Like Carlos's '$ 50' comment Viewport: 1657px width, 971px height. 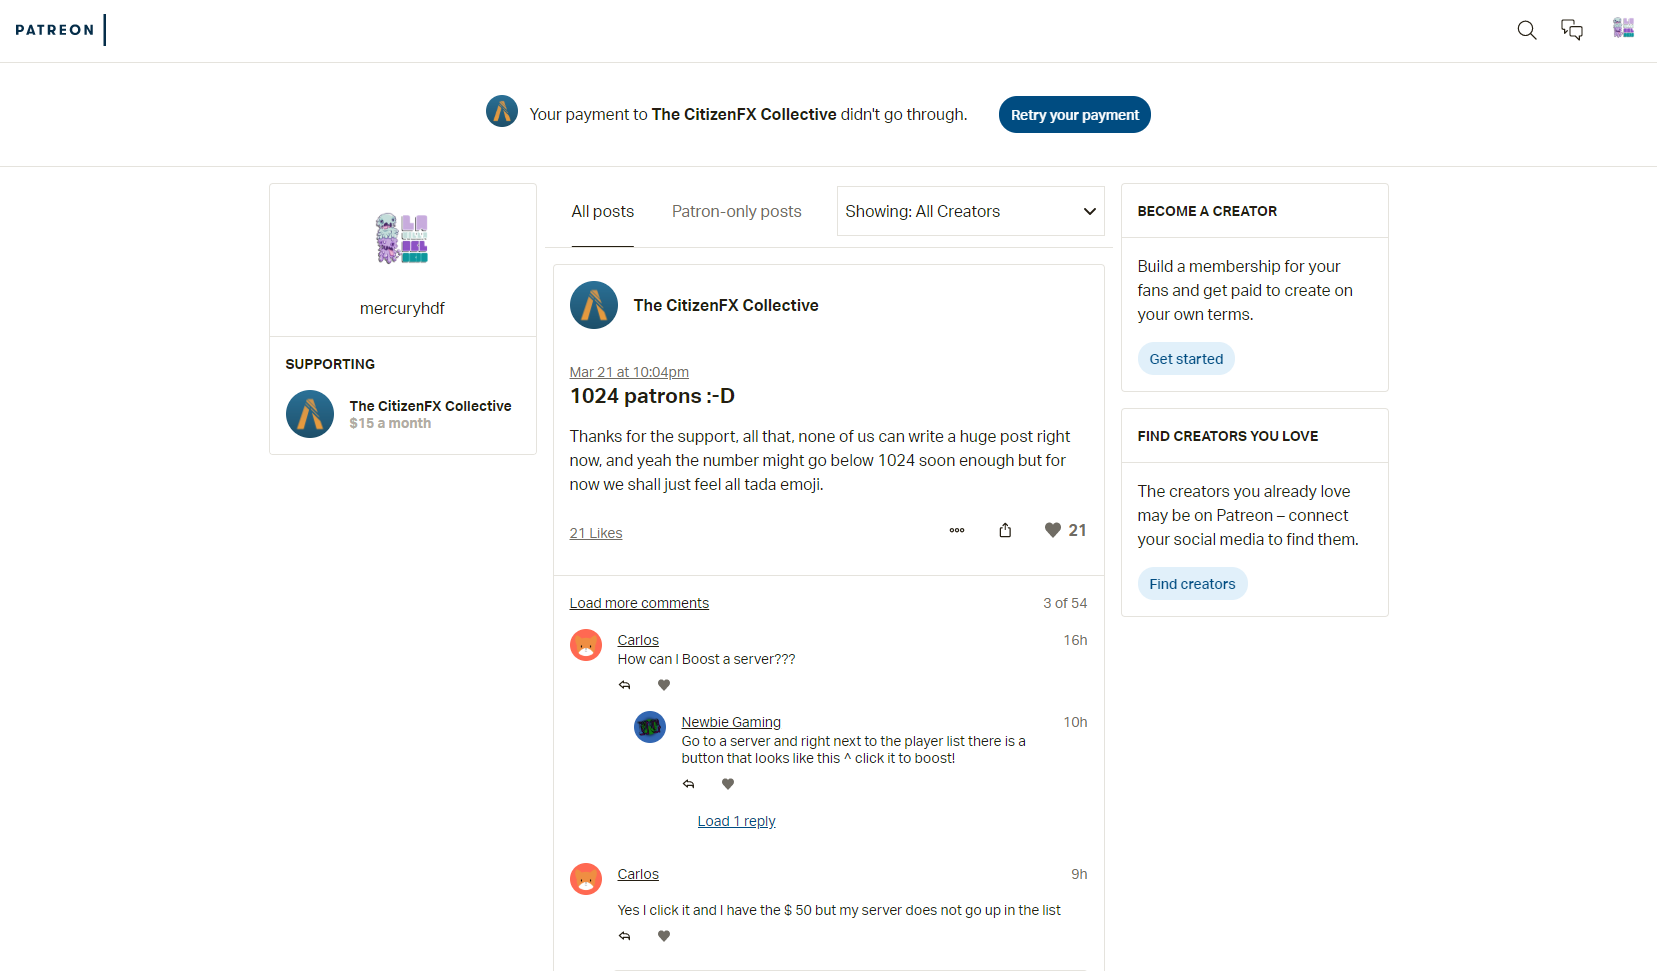pos(664,936)
